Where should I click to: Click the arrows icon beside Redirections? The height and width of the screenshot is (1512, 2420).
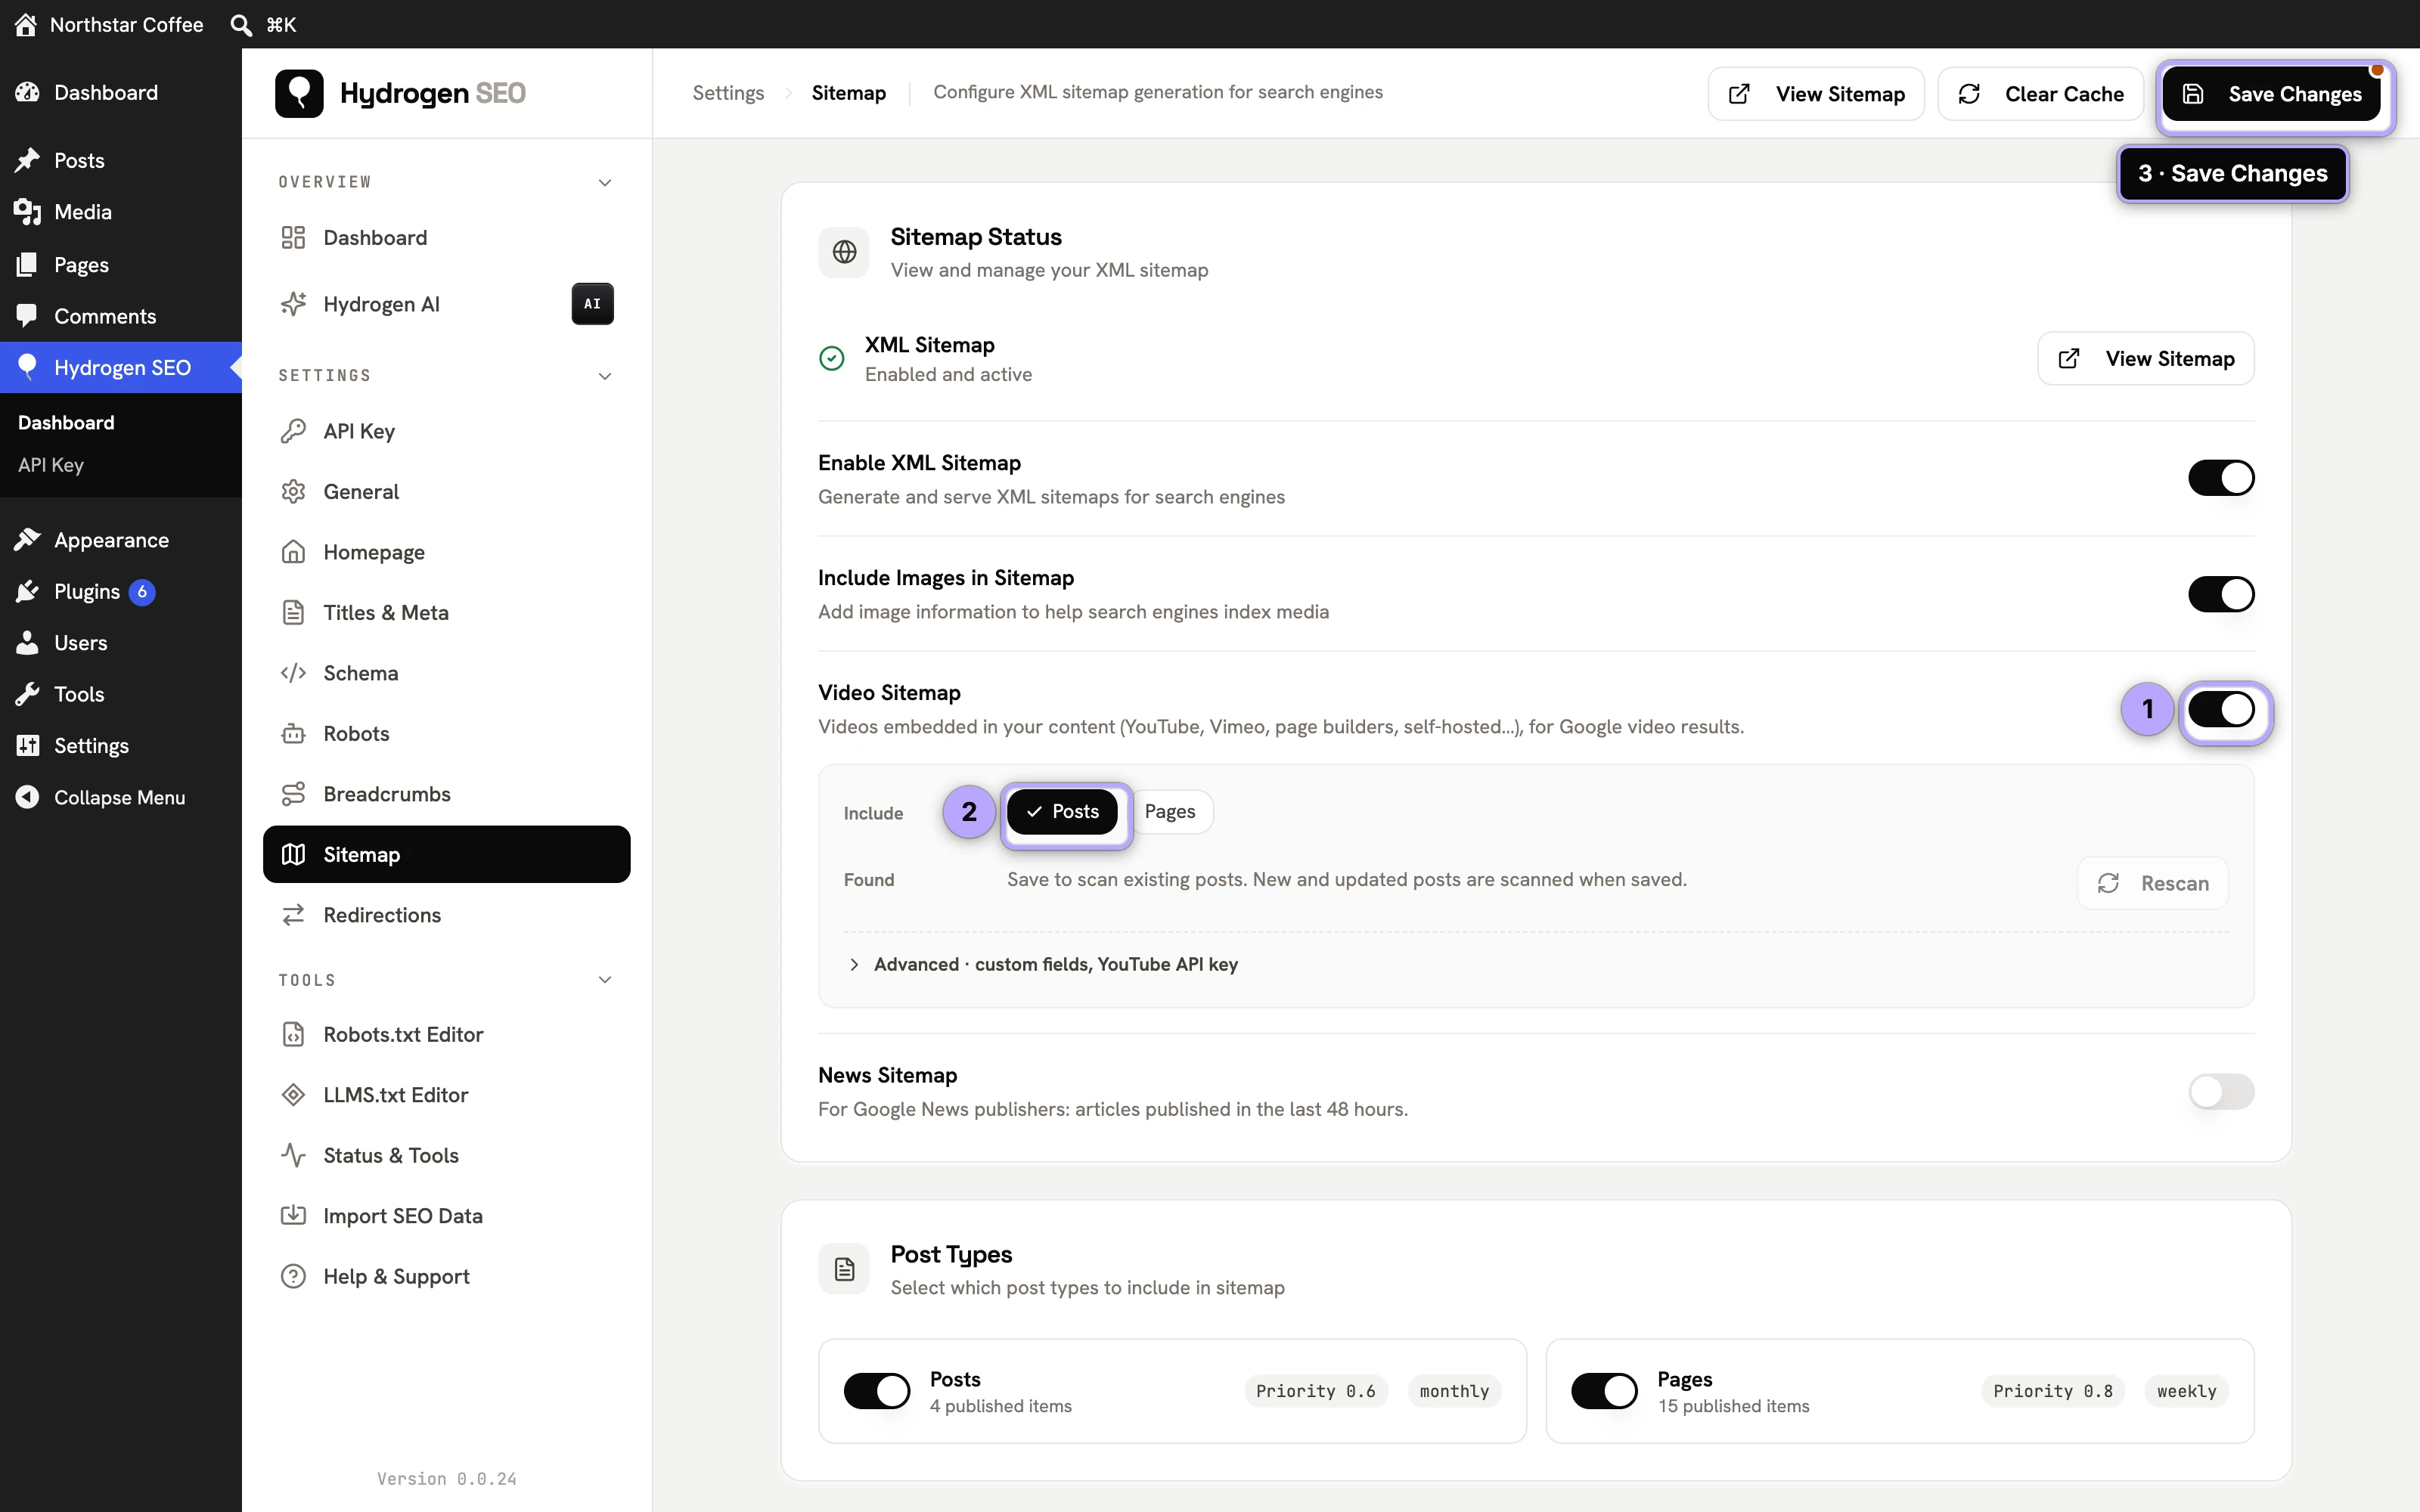pyautogui.click(x=293, y=915)
